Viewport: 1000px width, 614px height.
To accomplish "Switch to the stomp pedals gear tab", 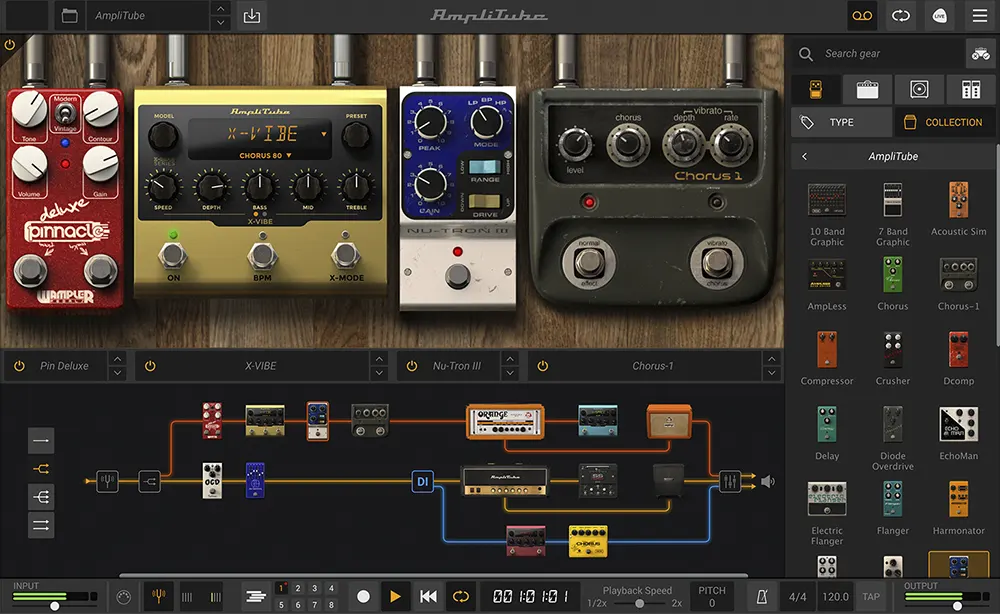I will point(816,89).
